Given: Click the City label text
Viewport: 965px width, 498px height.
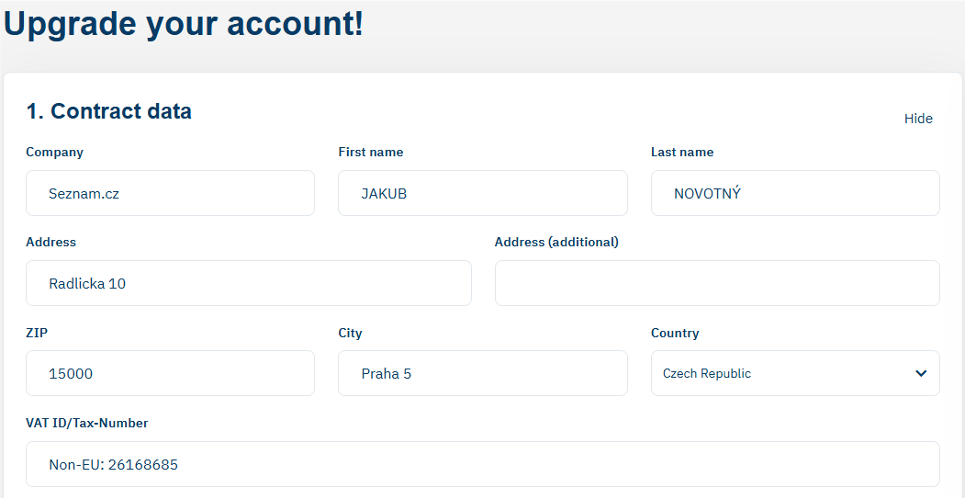Looking at the screenshot, I should point(350,333).
